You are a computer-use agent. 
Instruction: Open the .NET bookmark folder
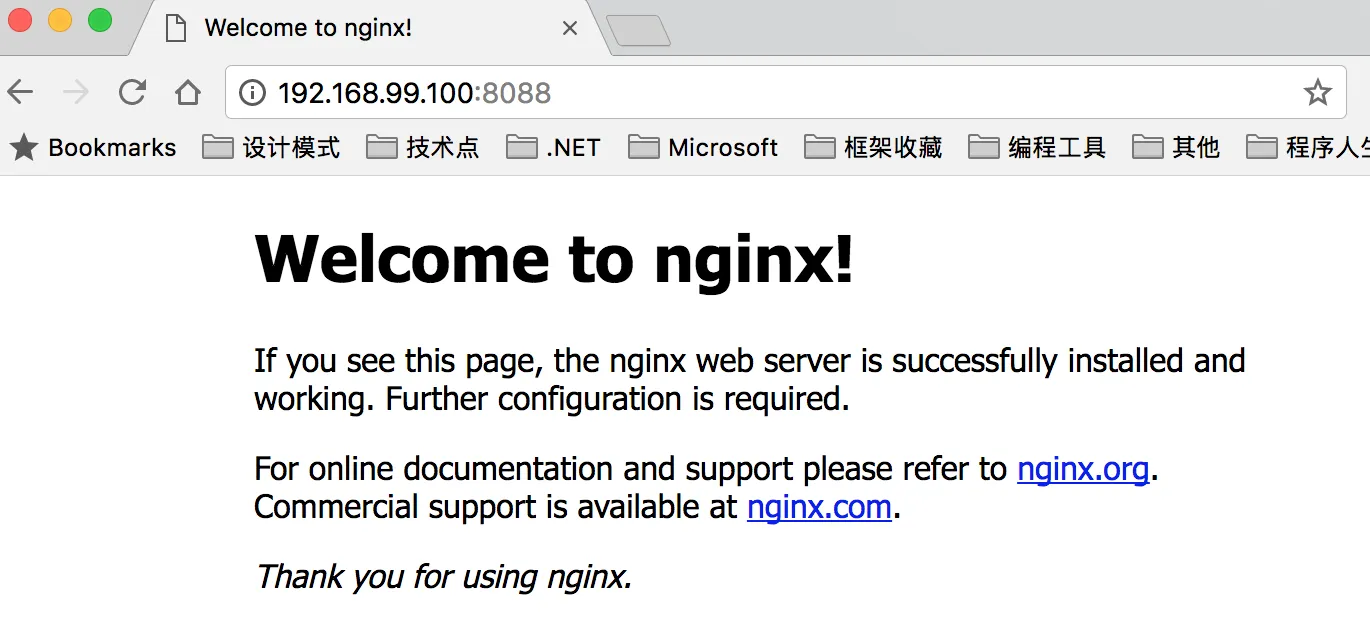[553, 148]
